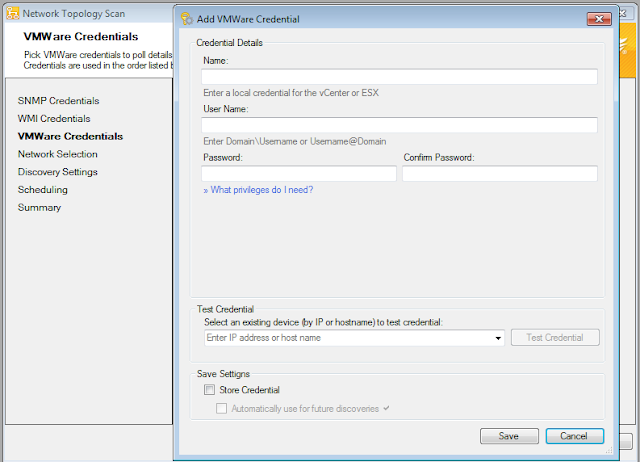
Task: Switch to Discovery Settings step
Action: coord(58,172)
